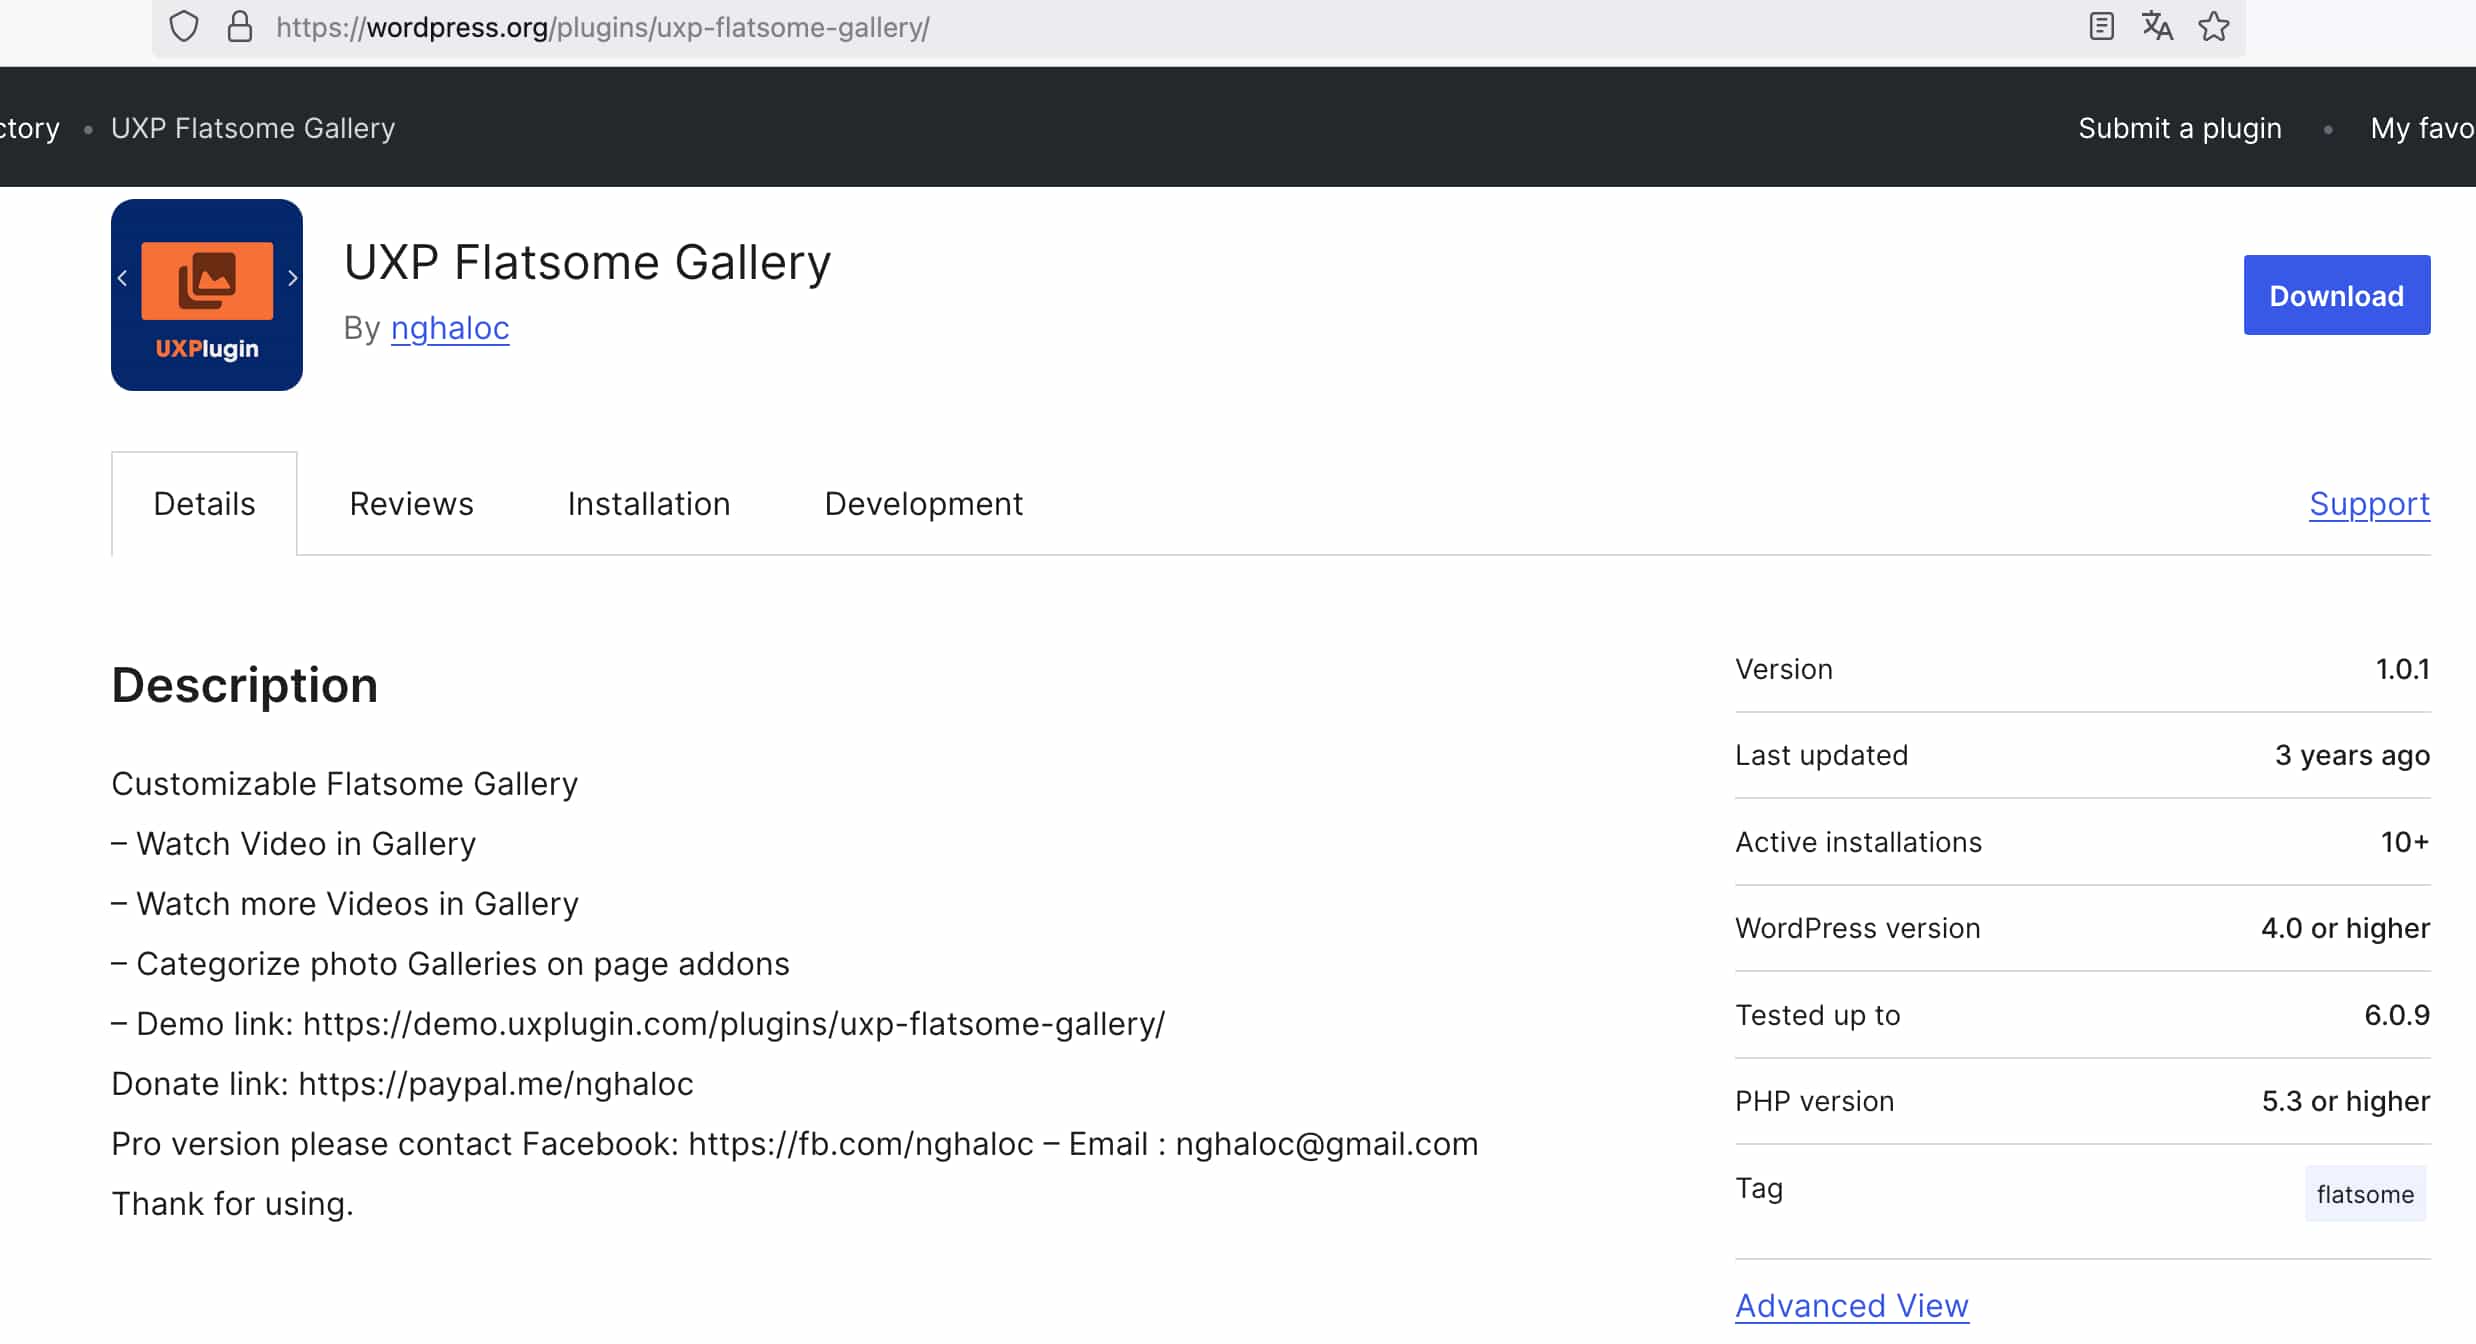Click the padlock site security icon
Image resolution: width=2476 pixels, height=1344 pixels.
240,27
